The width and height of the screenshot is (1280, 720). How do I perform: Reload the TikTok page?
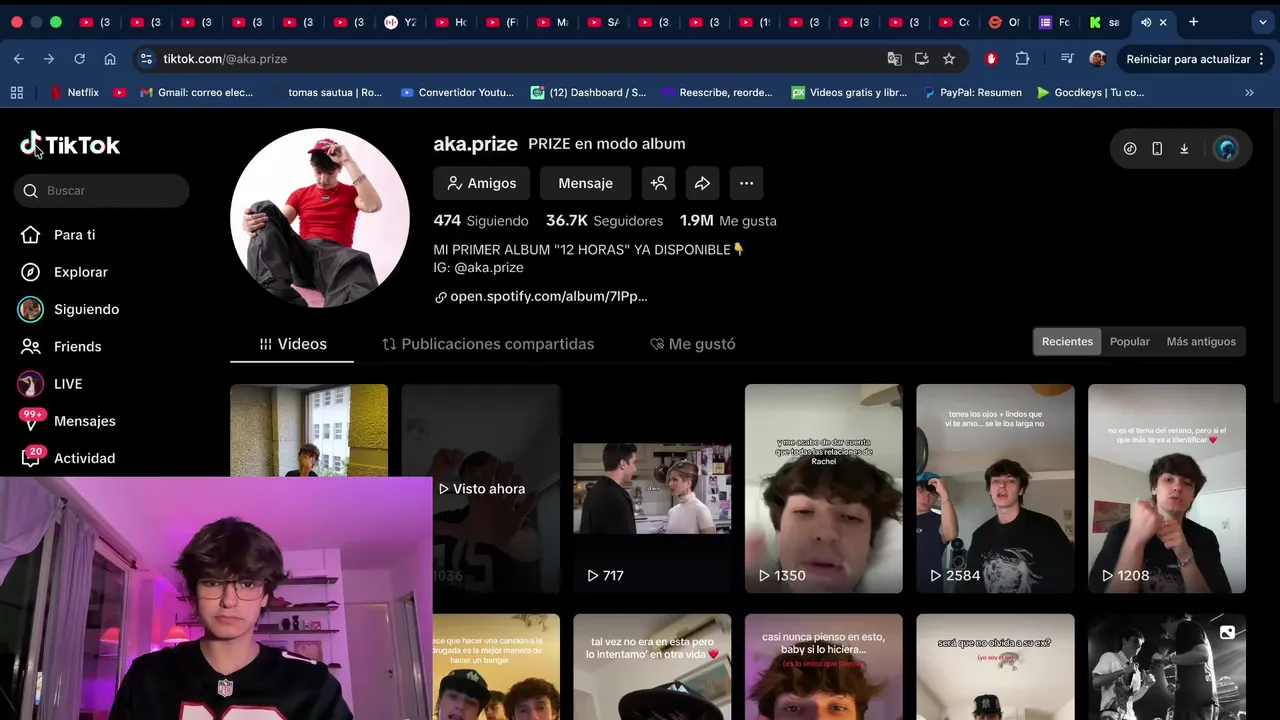[79, 59]
